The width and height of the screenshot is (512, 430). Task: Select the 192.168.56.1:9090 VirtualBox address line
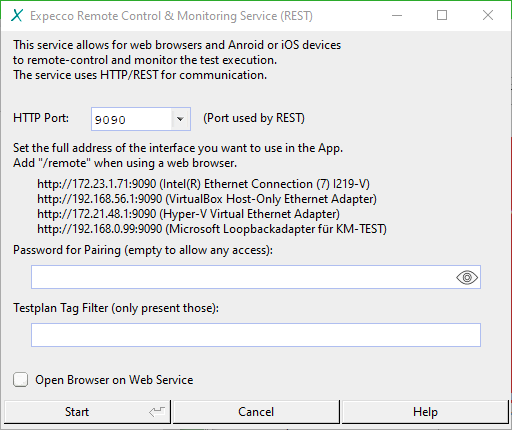click(207, 199)
